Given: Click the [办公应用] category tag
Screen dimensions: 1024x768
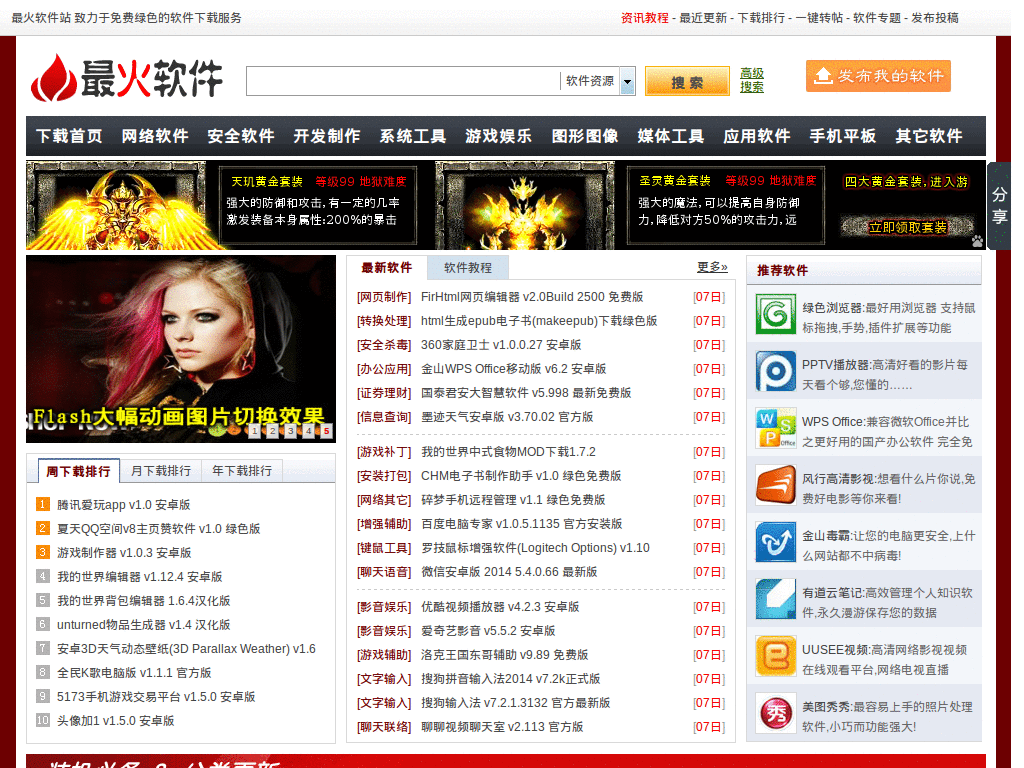Looking at the screenshot, I should [384, 369].
